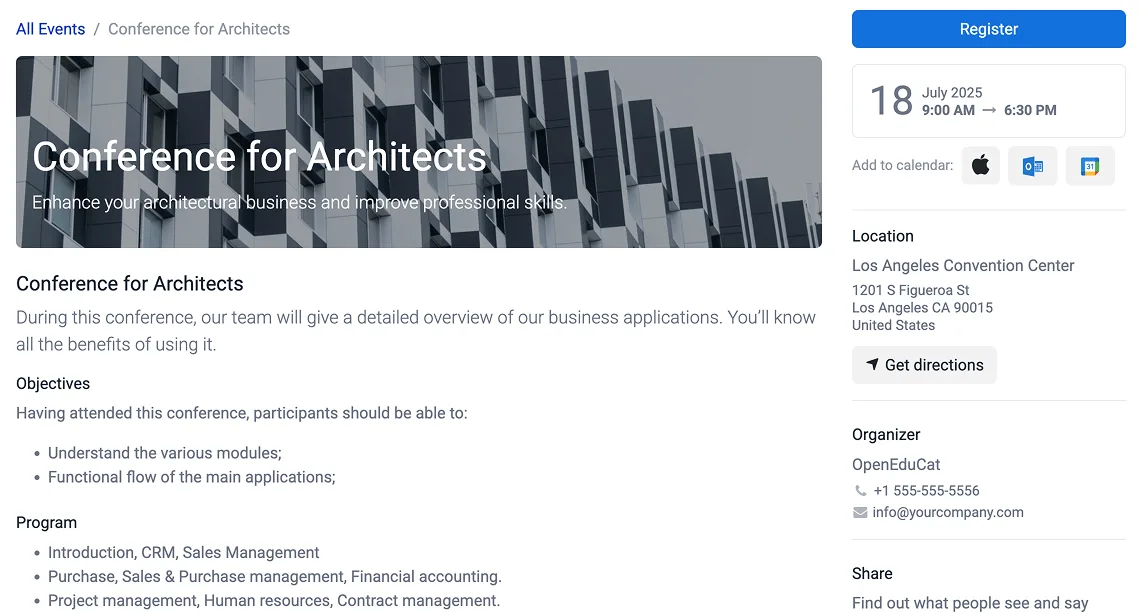Click the Objectives section heading
The width and height of the screenshot is (1145, 614).
click(53, 384)
